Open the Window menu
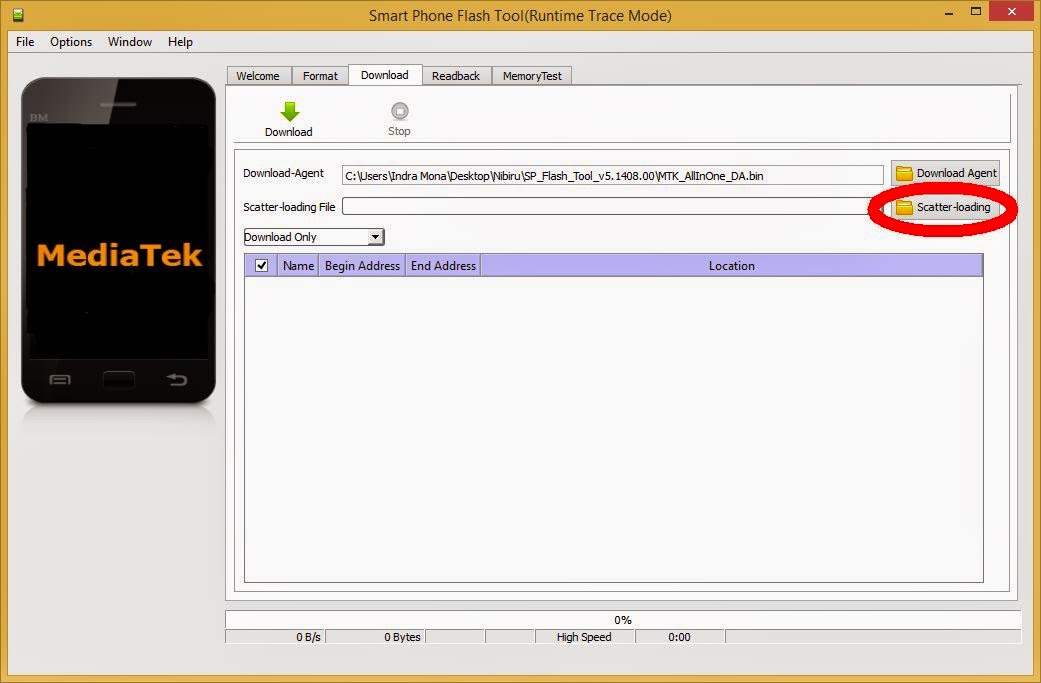 [x=130, y=42]
